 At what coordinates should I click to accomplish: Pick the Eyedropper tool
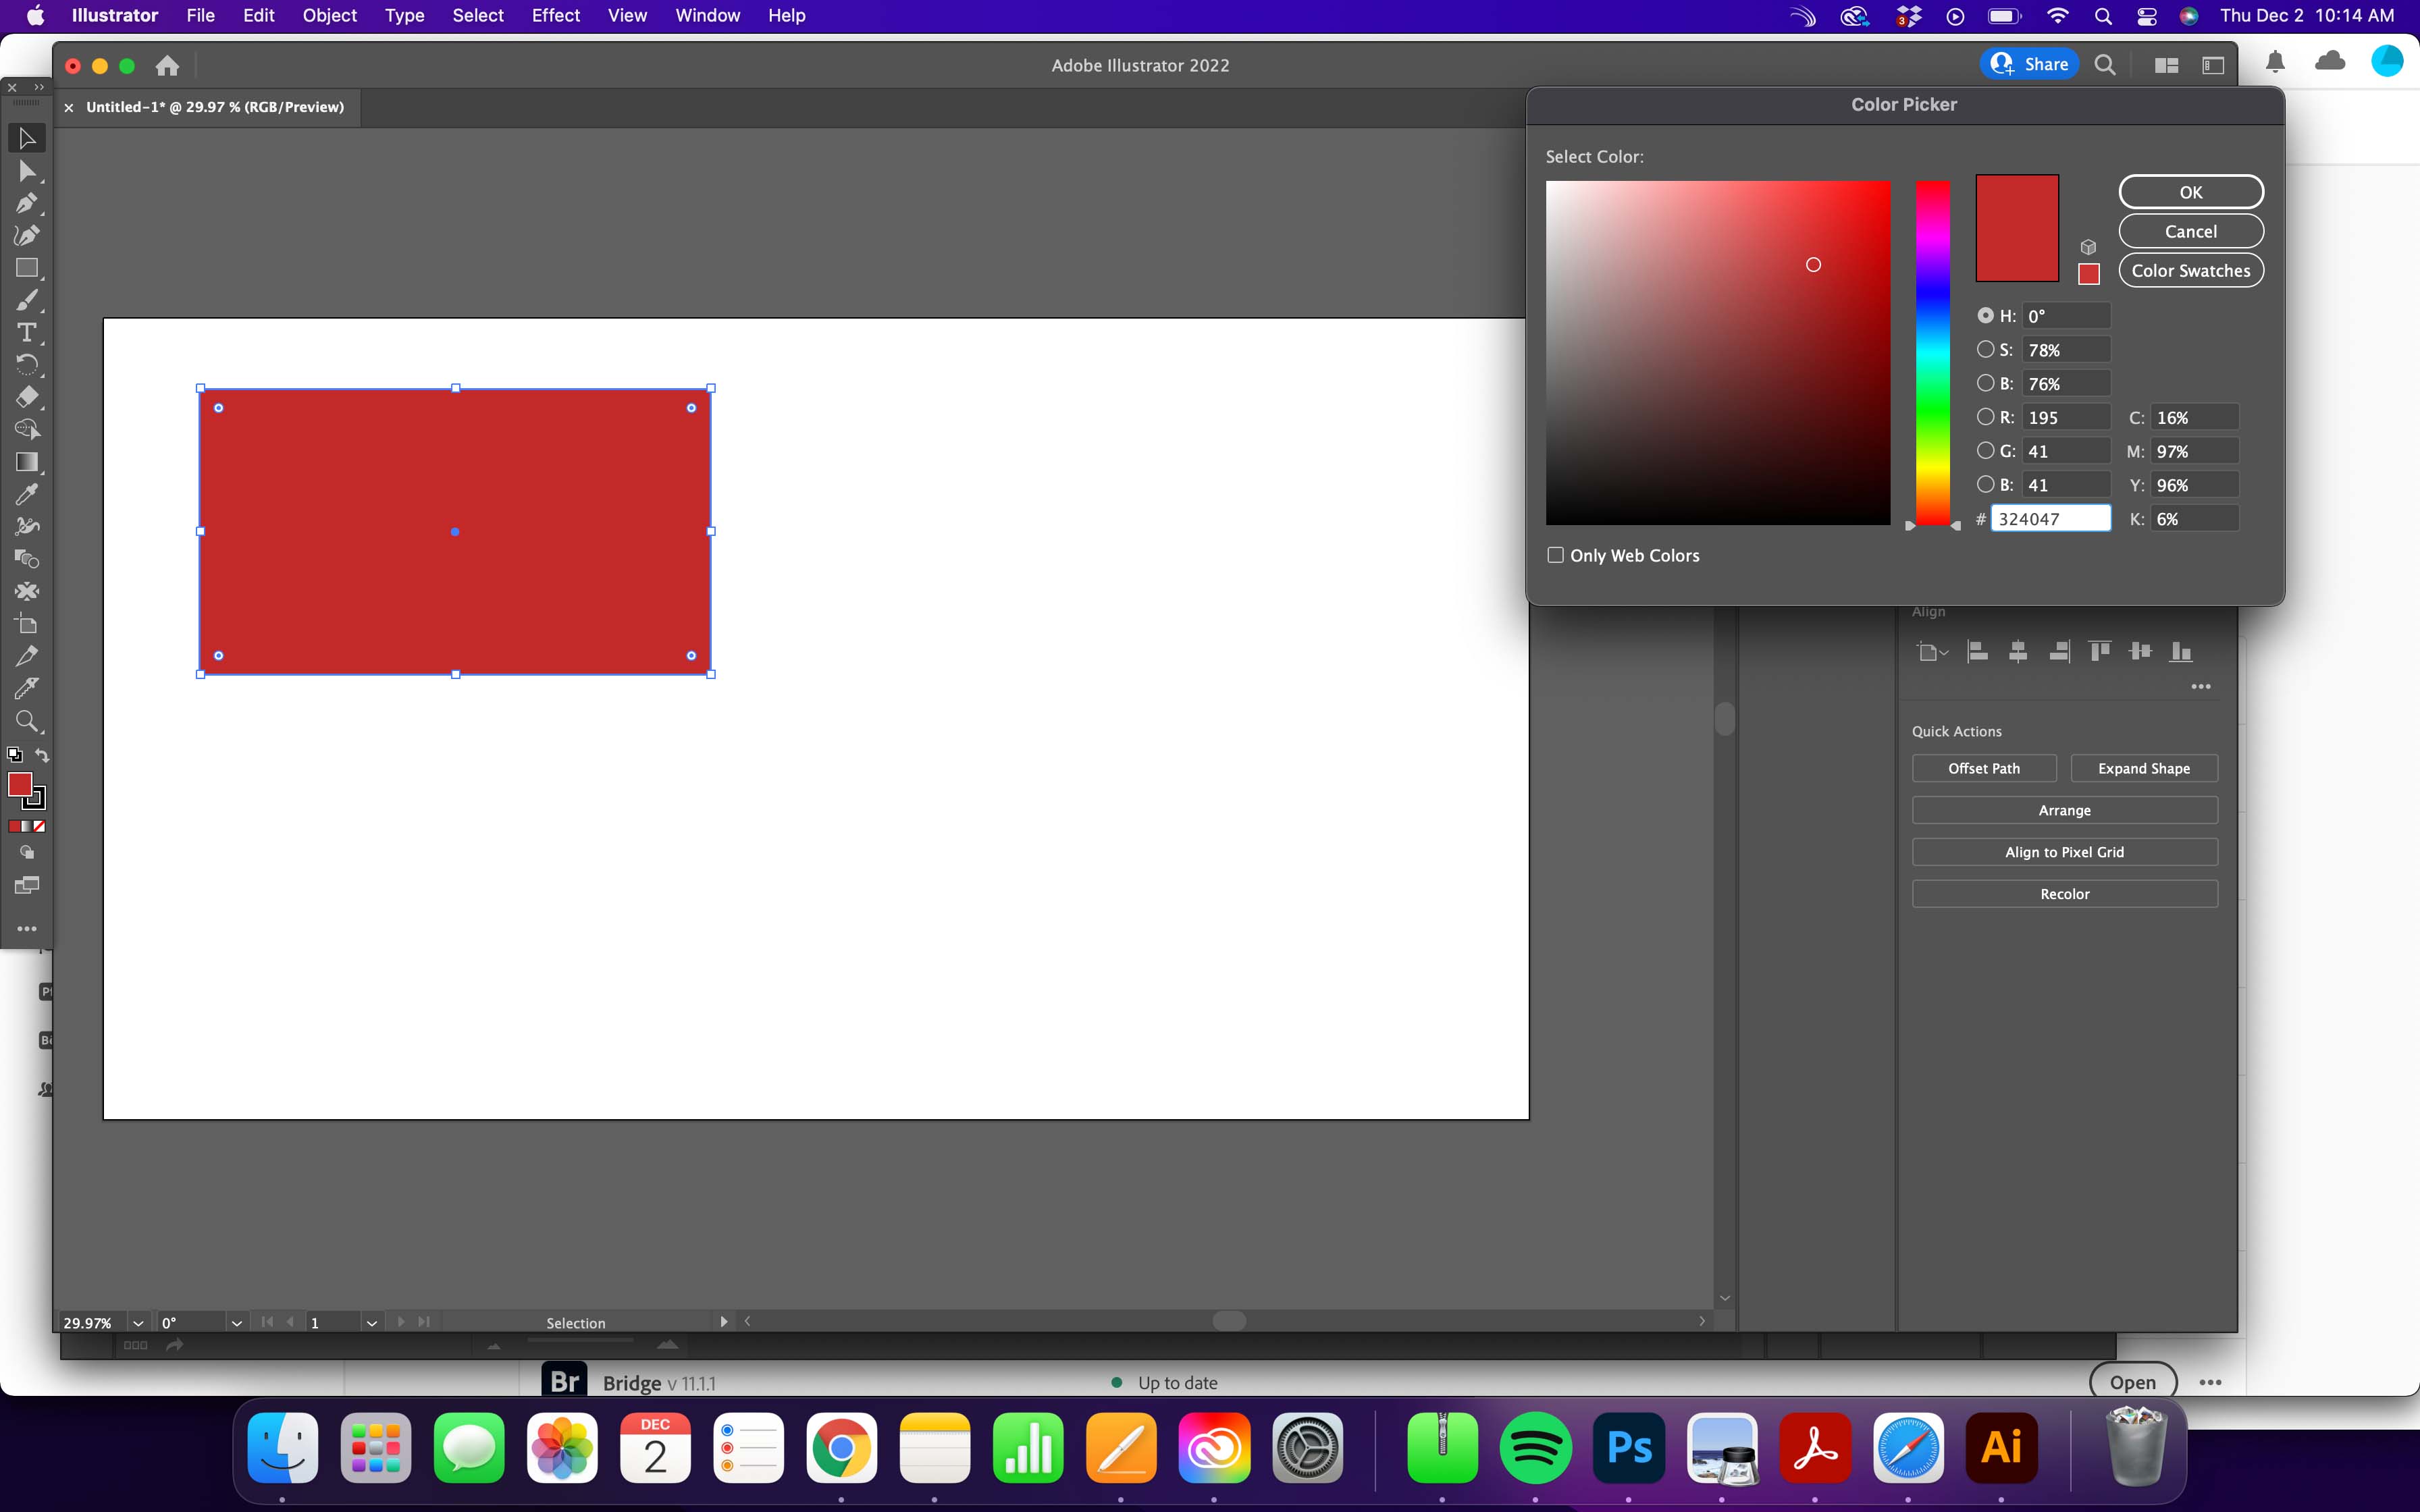(27, 495)
